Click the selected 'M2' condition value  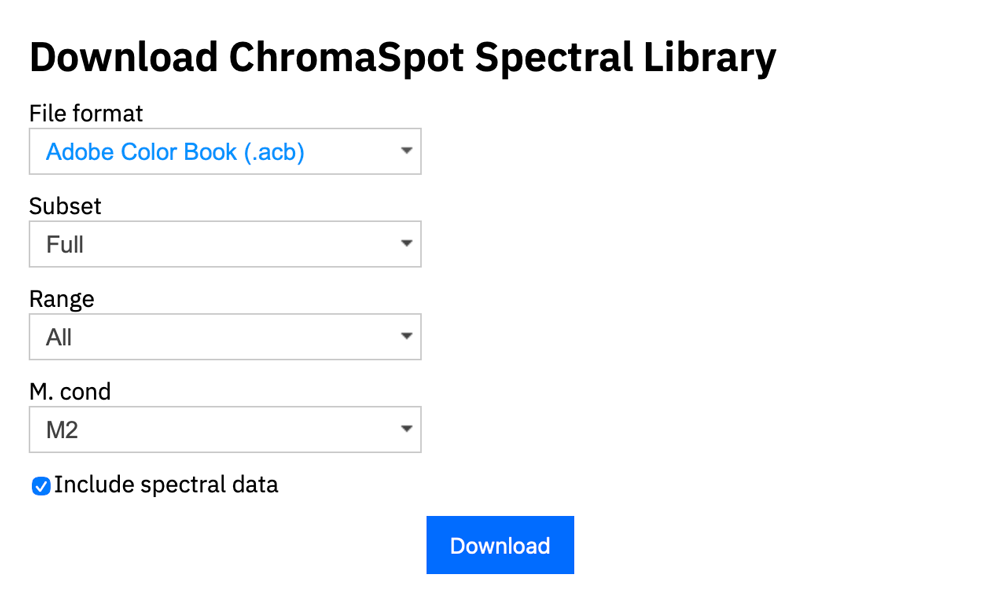(x=62, y=431)
